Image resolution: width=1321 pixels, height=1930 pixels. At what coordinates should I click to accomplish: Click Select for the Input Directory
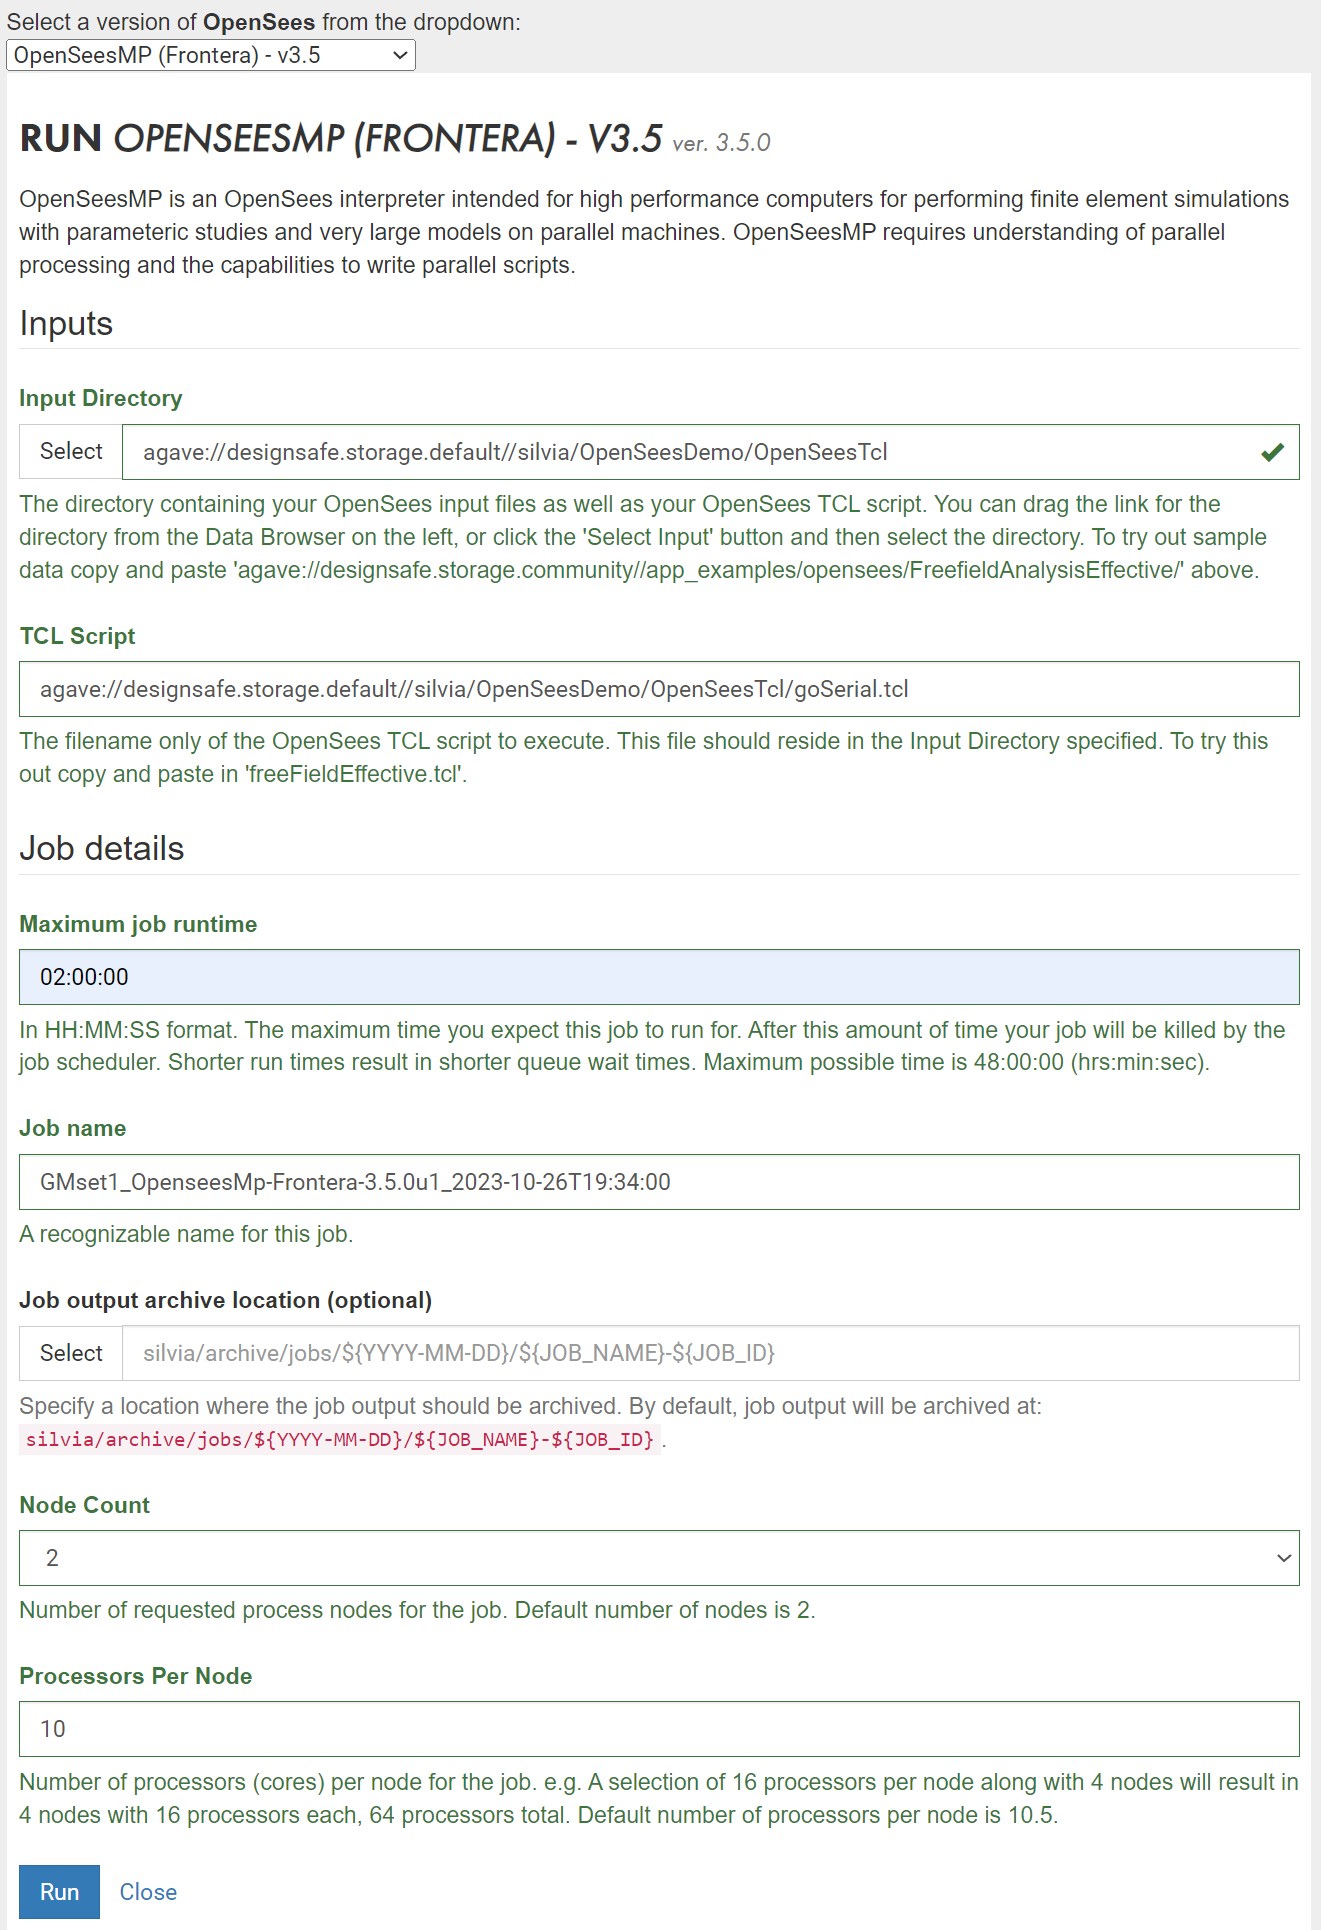(x=70, y=451)
